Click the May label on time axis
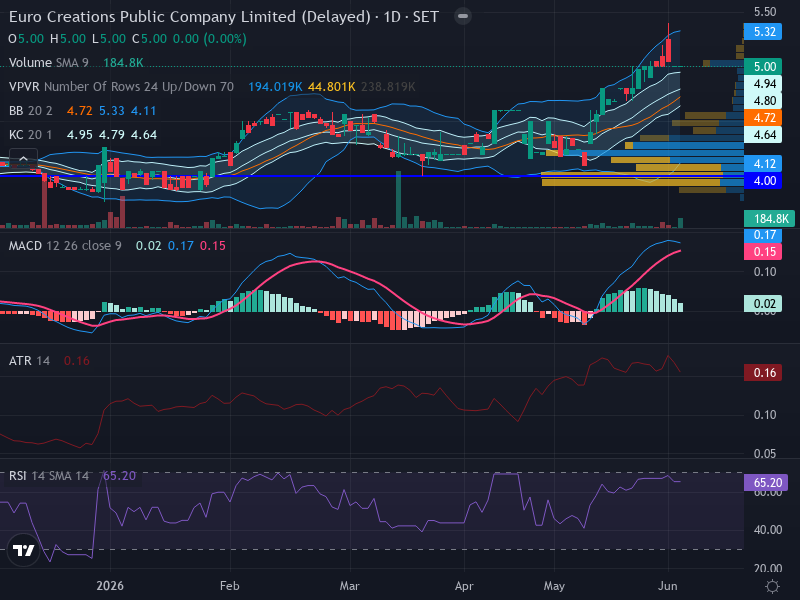Viewport: 800px width, 600px height. [554, 586]
